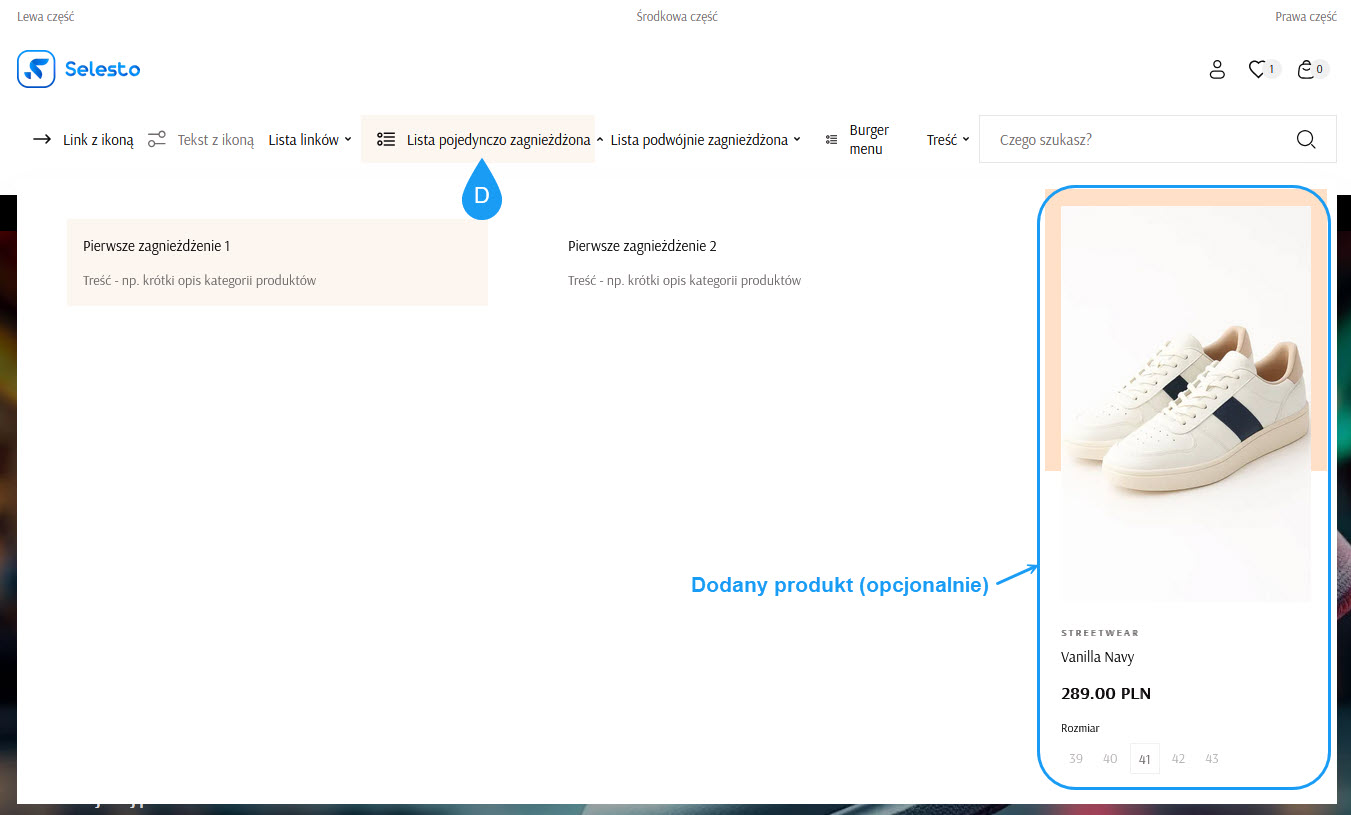Select 'Pierwsze zagnieżdżenie 1' menu entry
The image size is (1351, 815).
[157, 245]
